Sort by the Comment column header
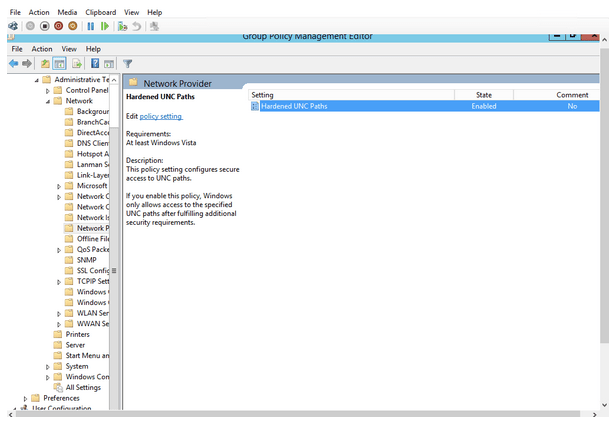This screenshot has height=421, width=613. pyautogui.click(x=556, y=95)
